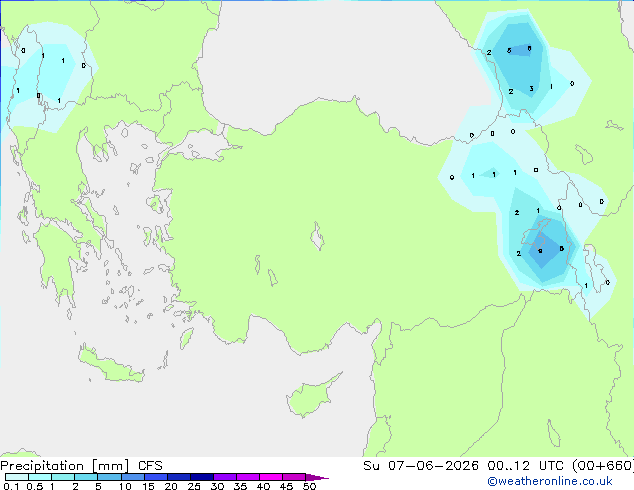Click the forecast date Su 07-06-2026
634x490 pixels.
click(x=421, y=466)
